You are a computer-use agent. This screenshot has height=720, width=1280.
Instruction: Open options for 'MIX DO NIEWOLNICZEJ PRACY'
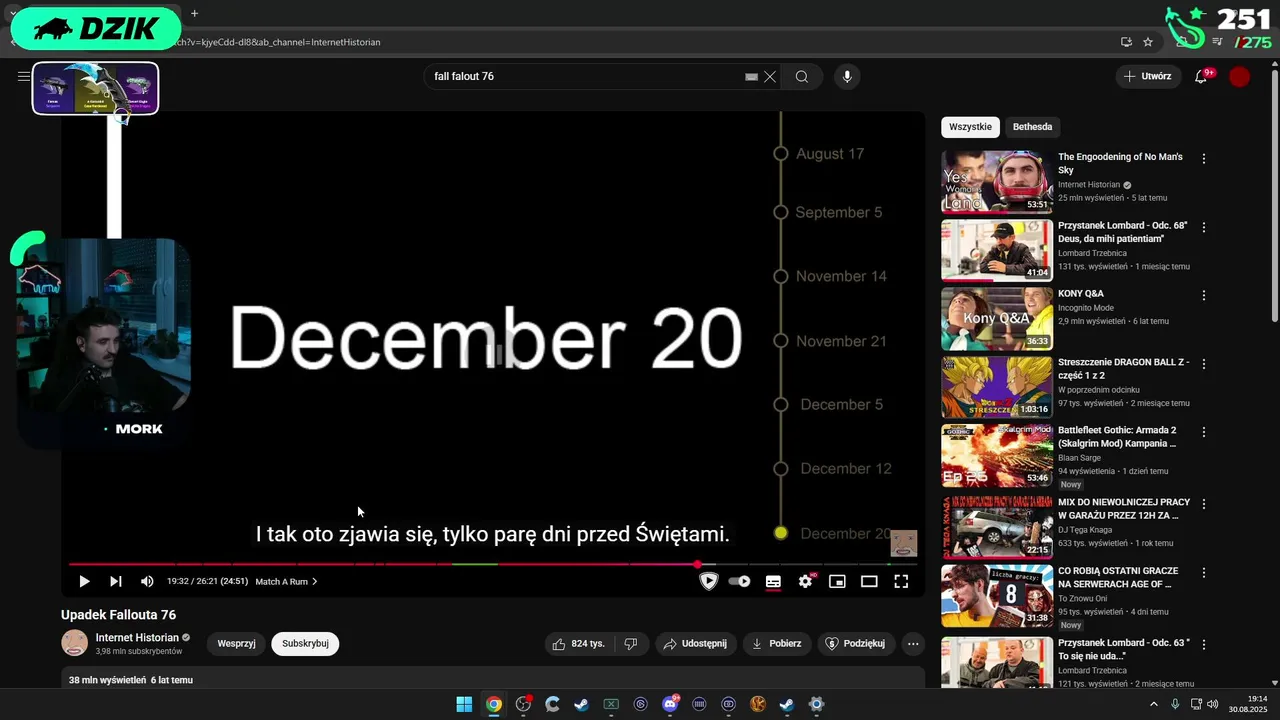pyautogui.click(x=1204, y=504)
